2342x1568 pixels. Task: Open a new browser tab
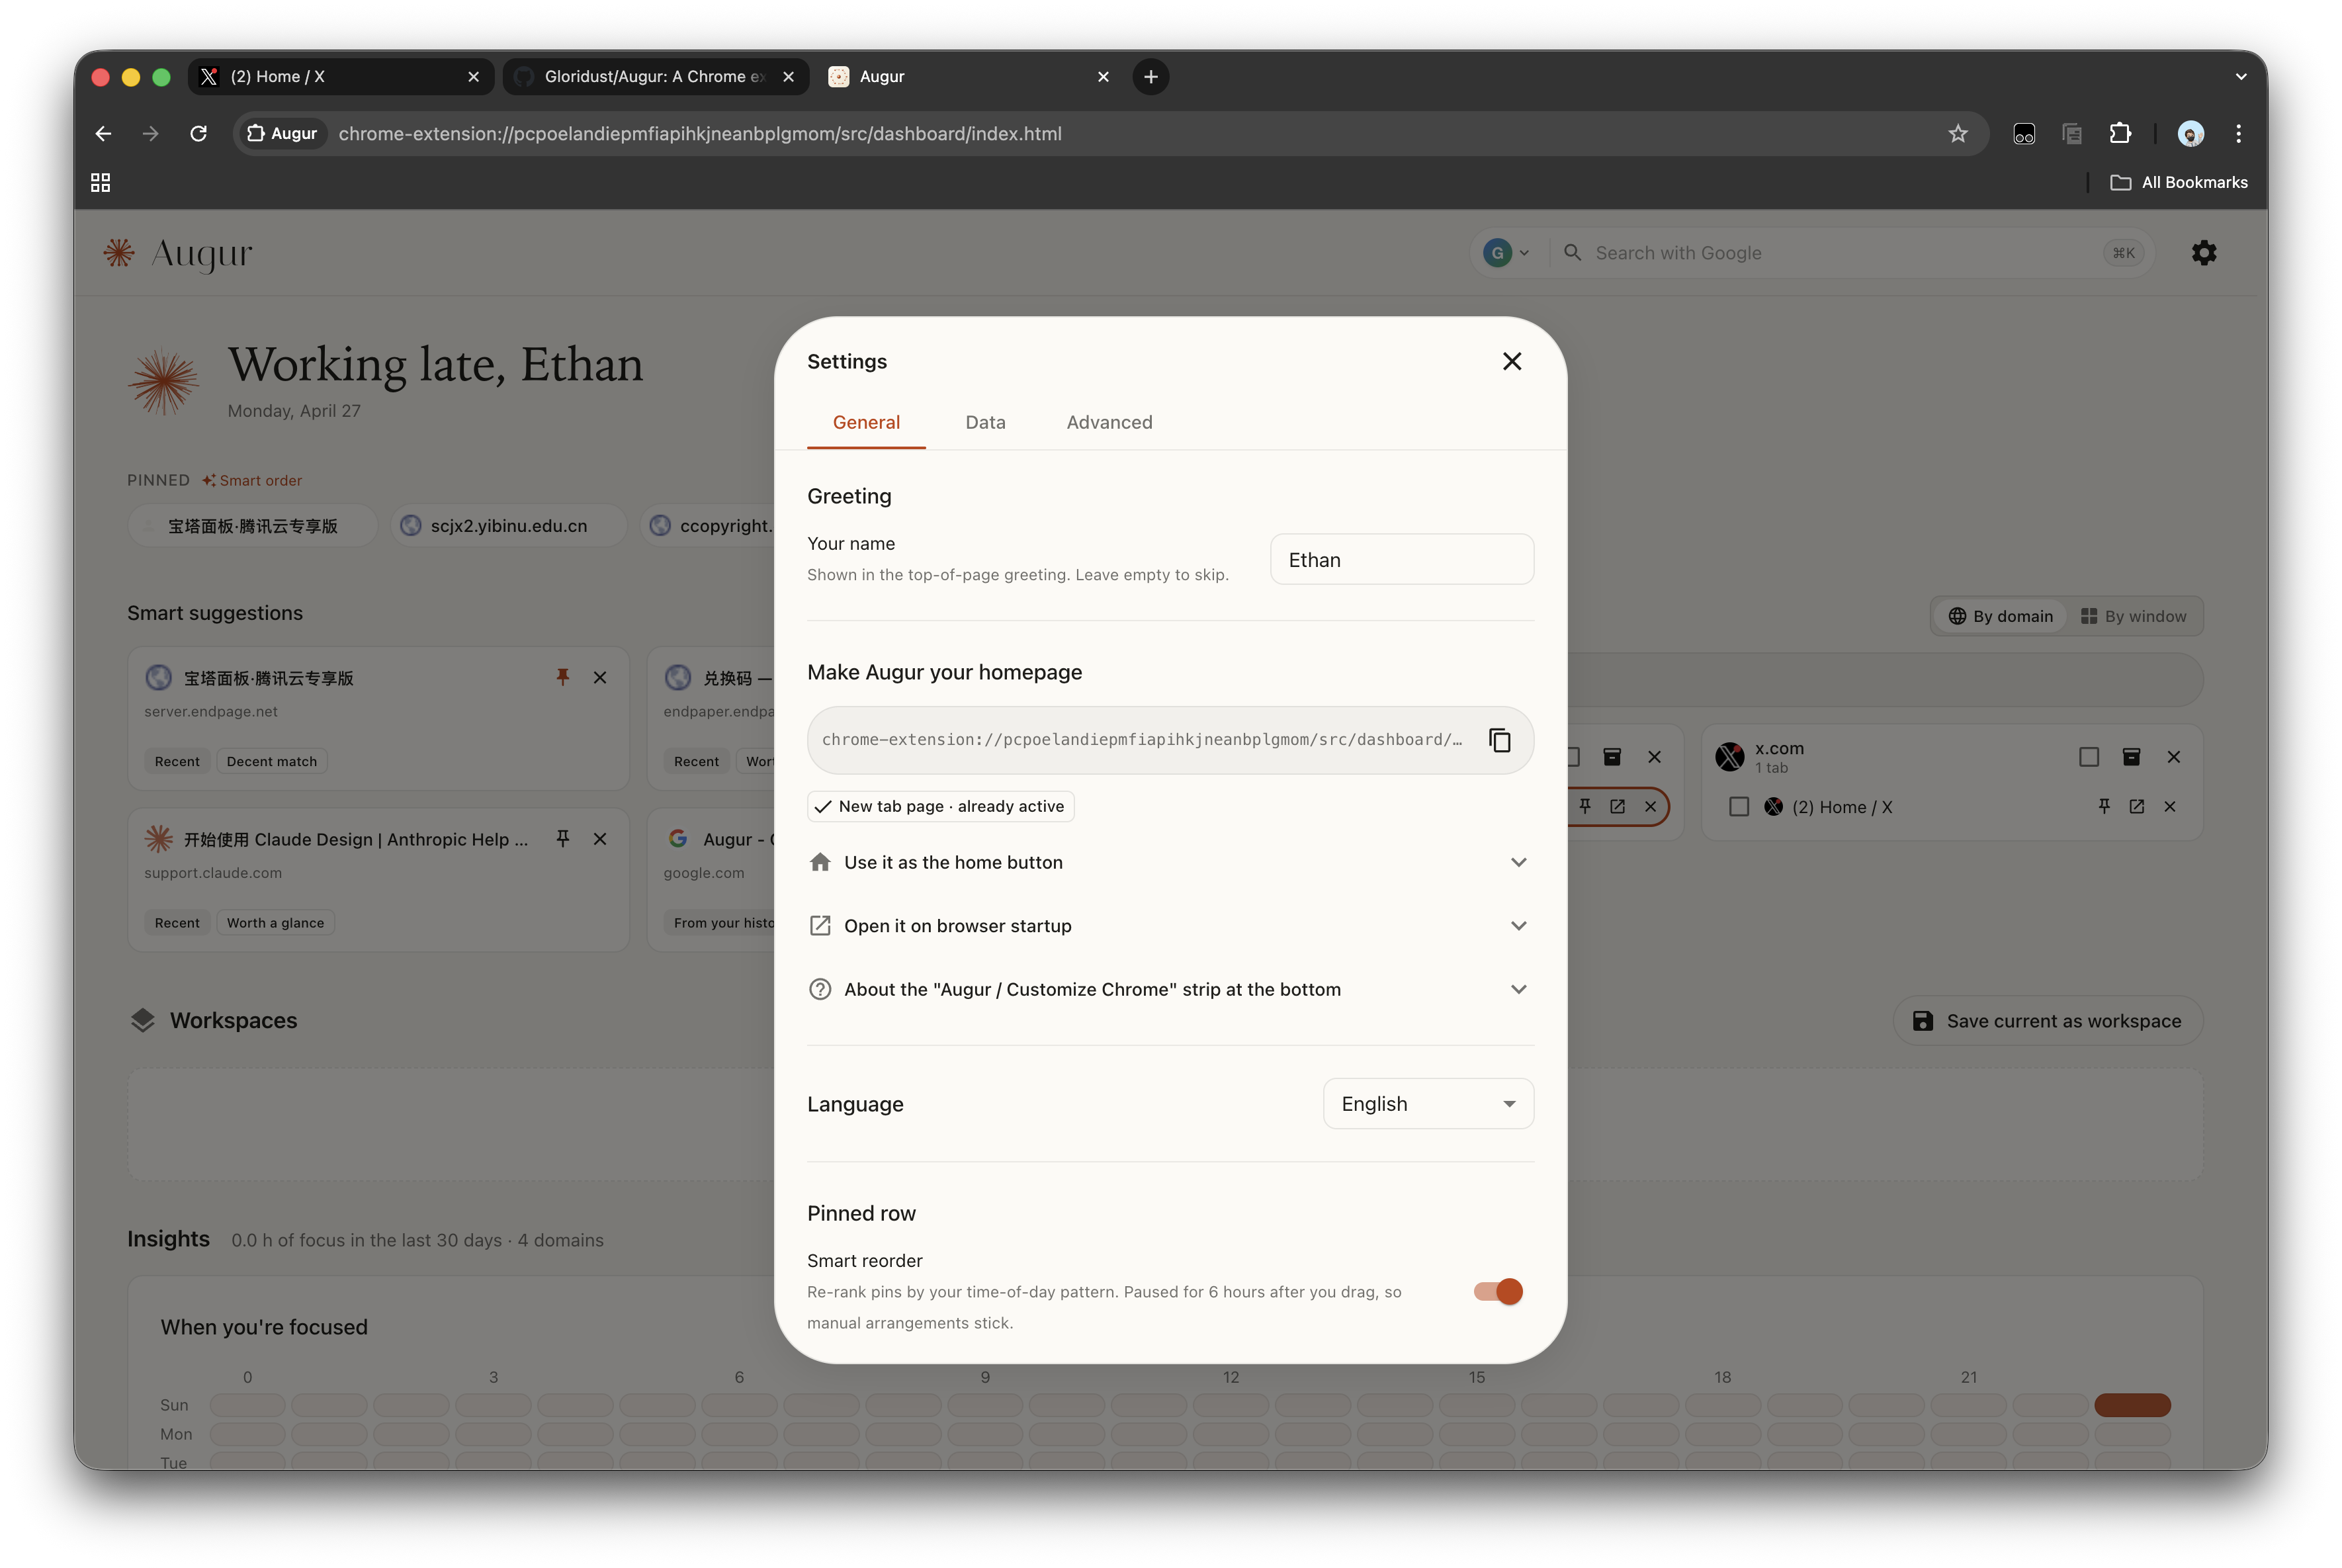tap(1151, 76)
